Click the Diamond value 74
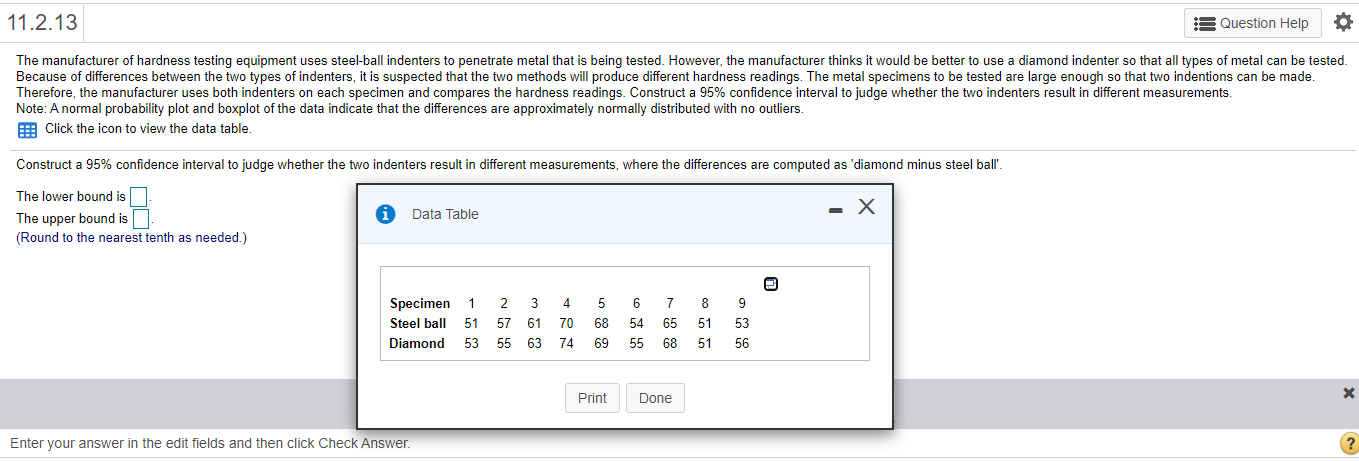 point(566,343)
